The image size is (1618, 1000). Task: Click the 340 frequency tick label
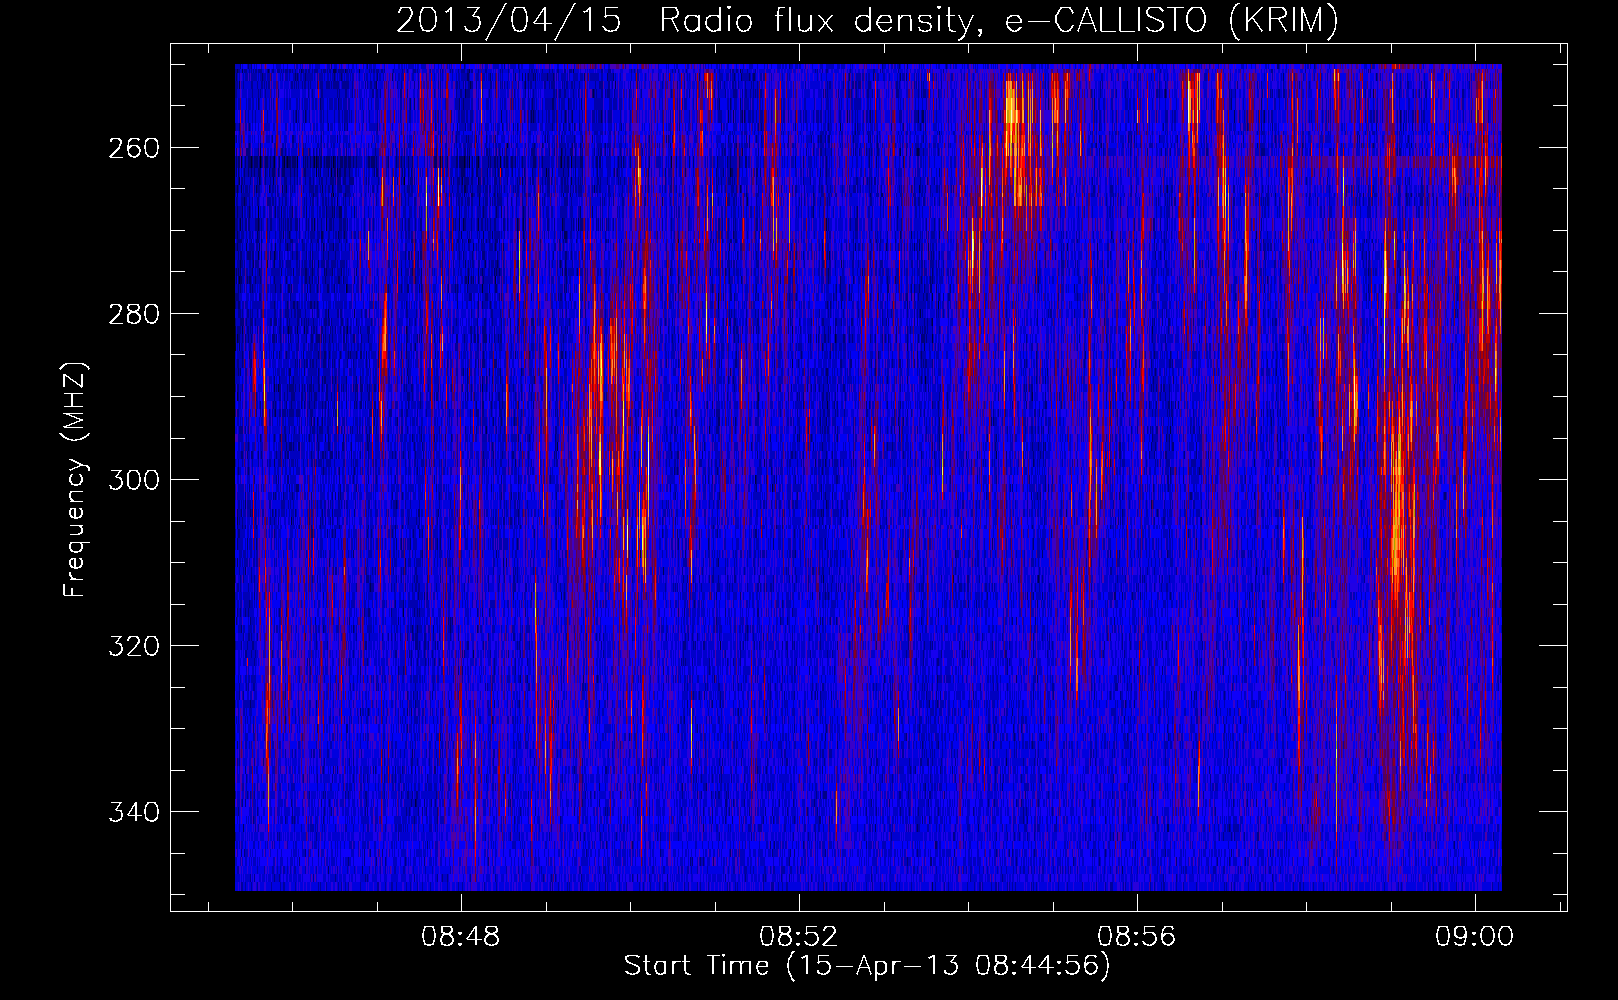coord(133,812)
